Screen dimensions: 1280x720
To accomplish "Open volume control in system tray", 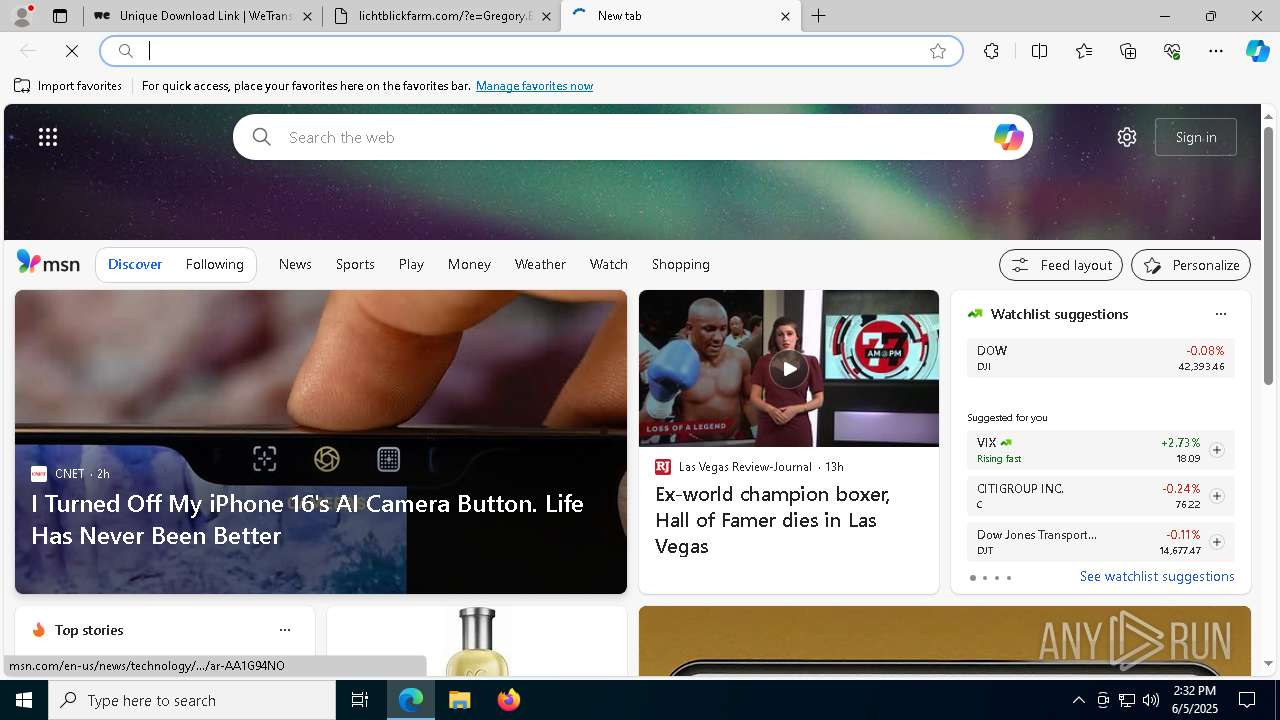I will (x=1150, y=700).
